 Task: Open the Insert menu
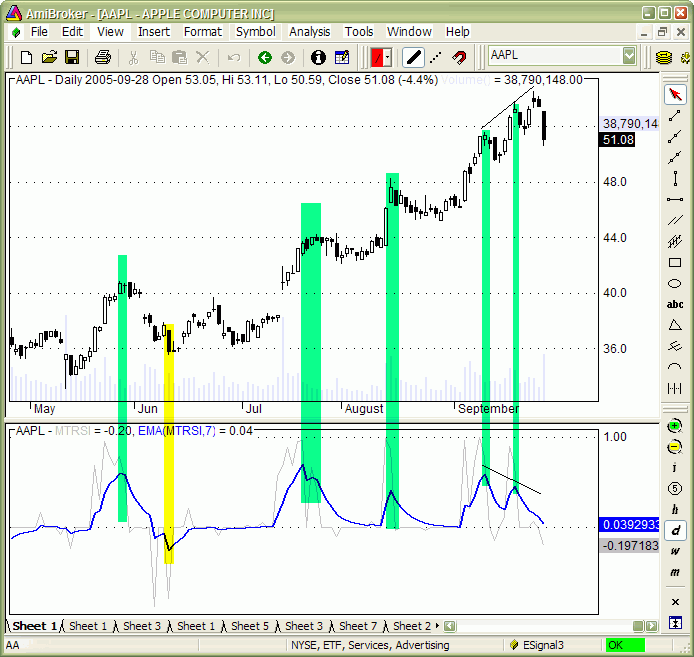pyautogui.click(x=154, y=32)
